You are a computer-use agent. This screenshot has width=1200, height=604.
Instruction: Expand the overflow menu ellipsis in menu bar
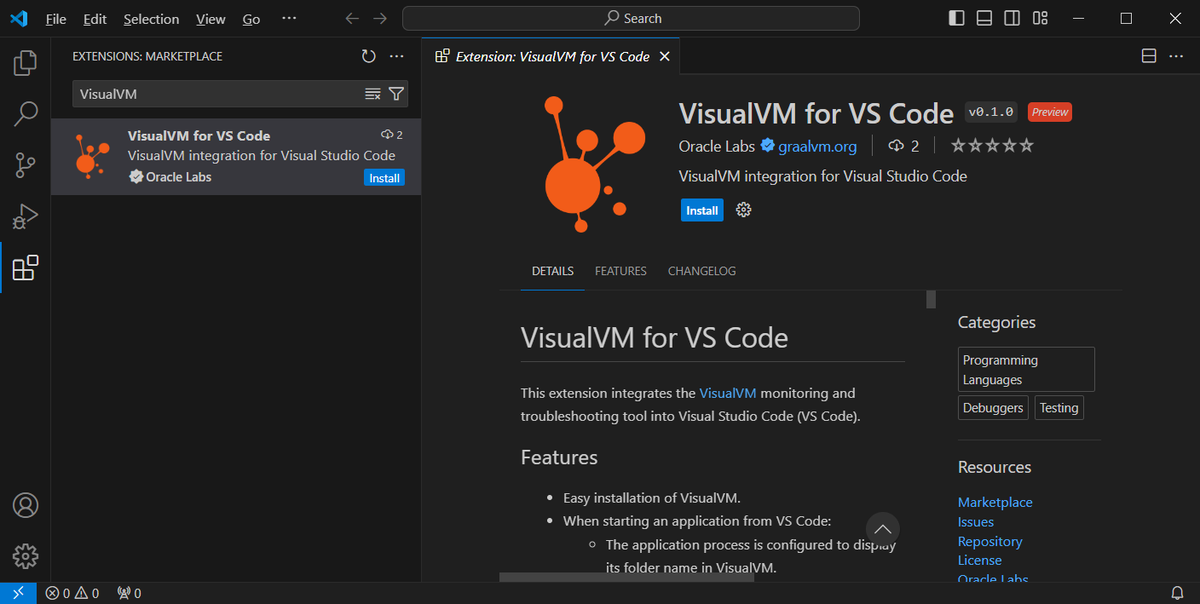289,18
